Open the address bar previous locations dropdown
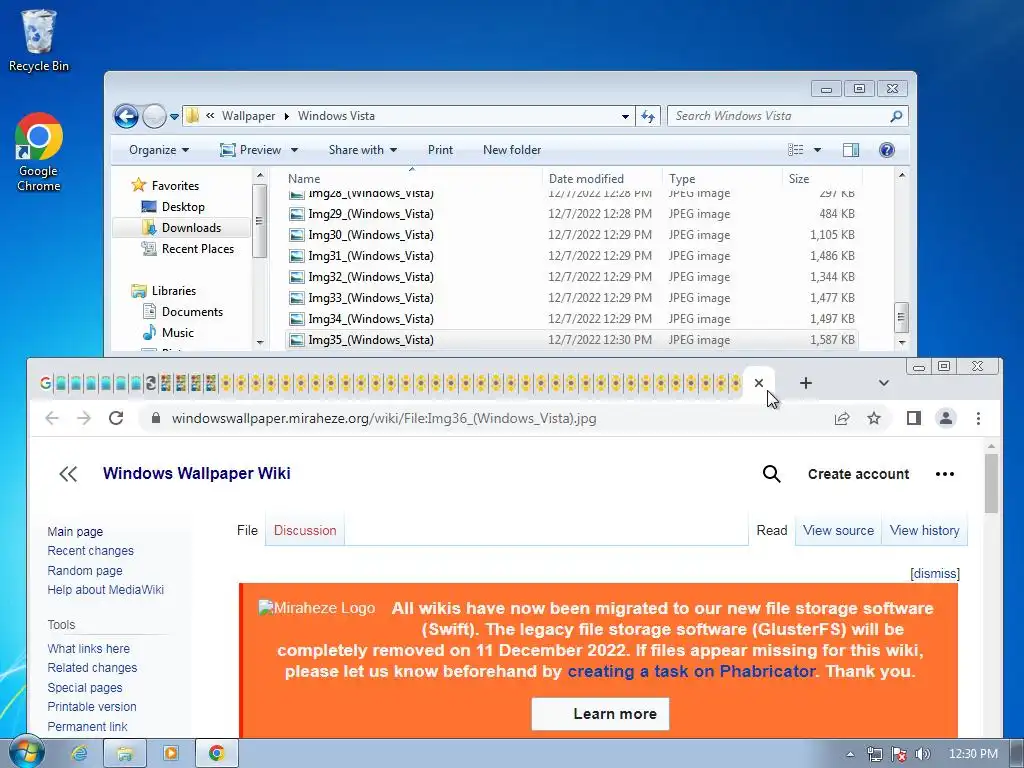Screen dimensions: 1024x768 coord(625,116)
